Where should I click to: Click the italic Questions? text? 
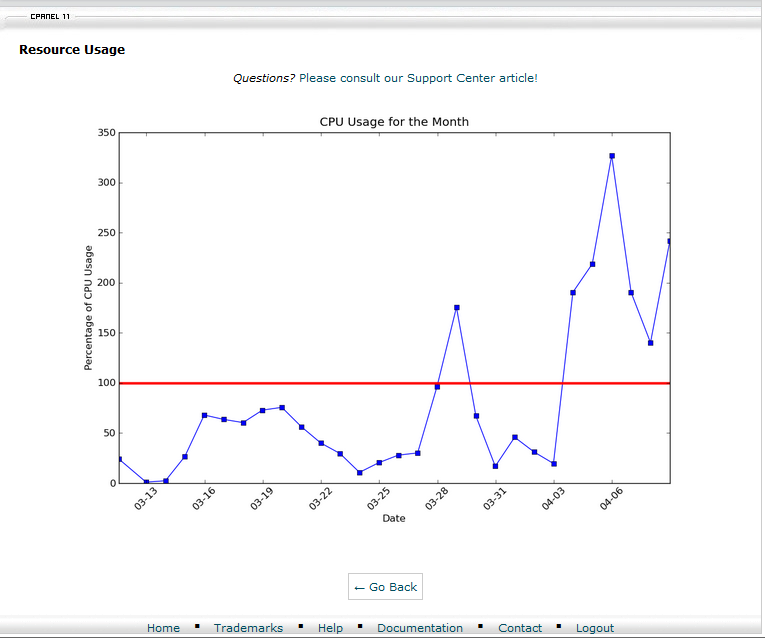[x=264, y=78]
